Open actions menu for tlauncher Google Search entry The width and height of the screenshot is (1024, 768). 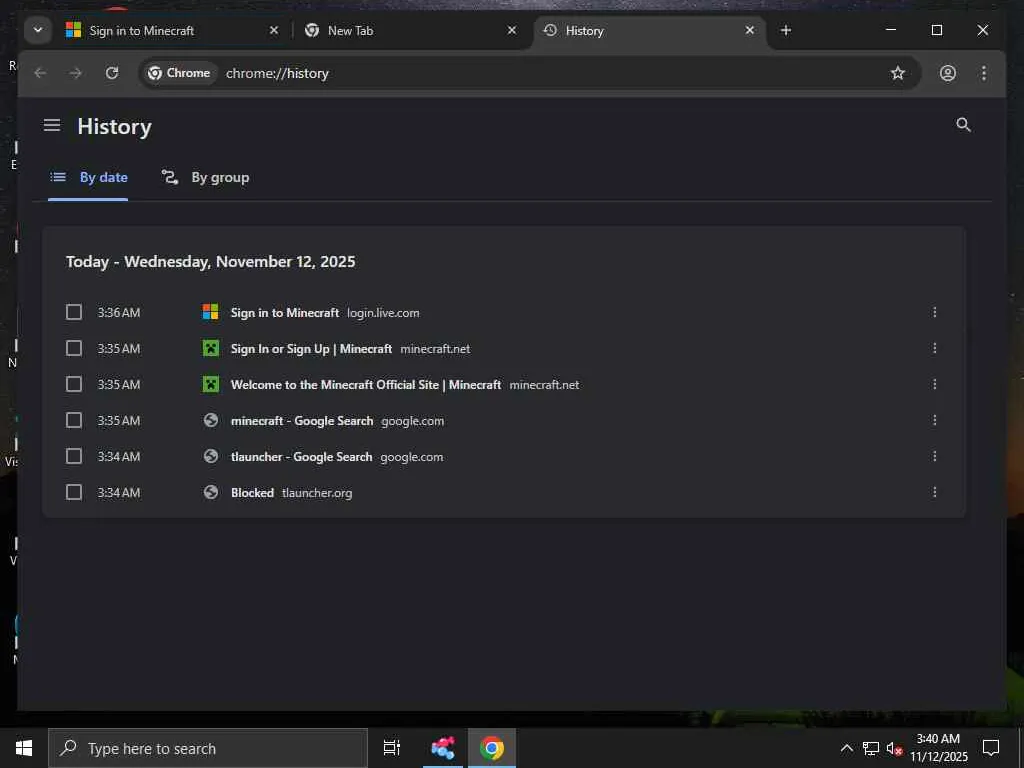click(x=935, y=456)
